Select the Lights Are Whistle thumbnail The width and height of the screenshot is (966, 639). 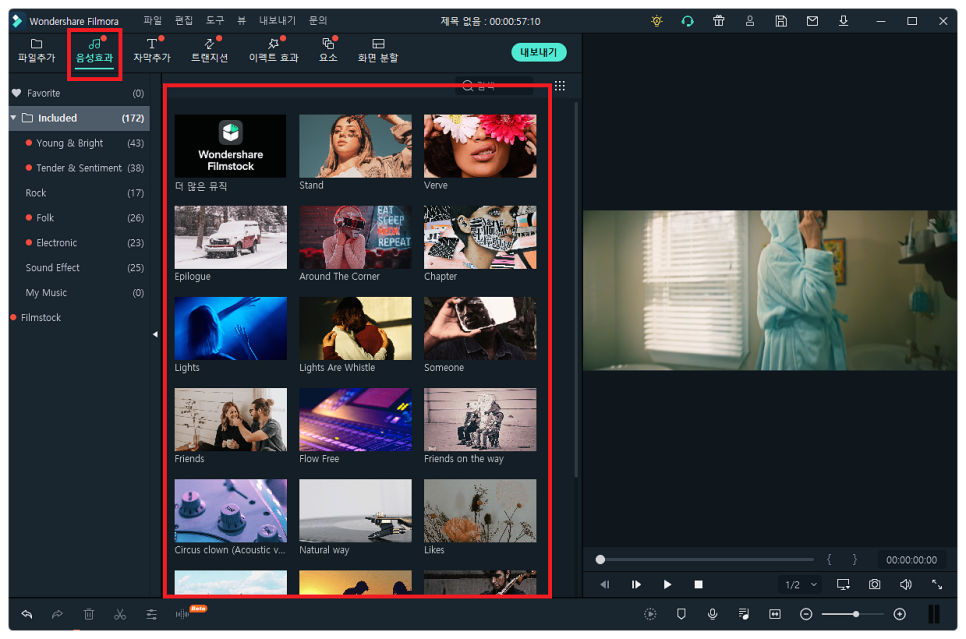[355, 328]
